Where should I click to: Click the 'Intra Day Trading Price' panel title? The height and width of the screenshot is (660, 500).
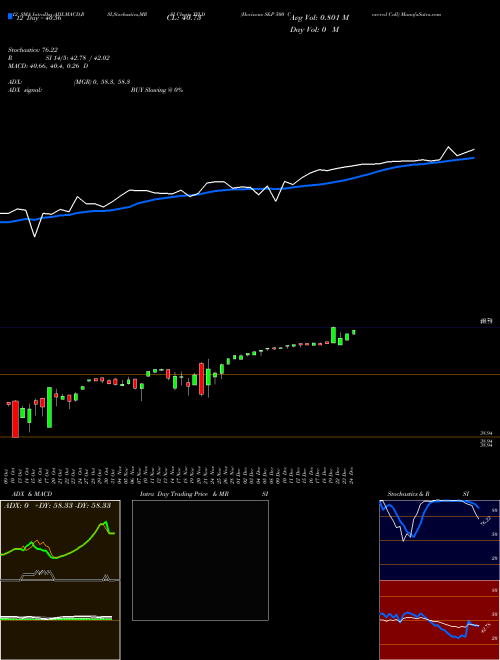tap(174, 494)
